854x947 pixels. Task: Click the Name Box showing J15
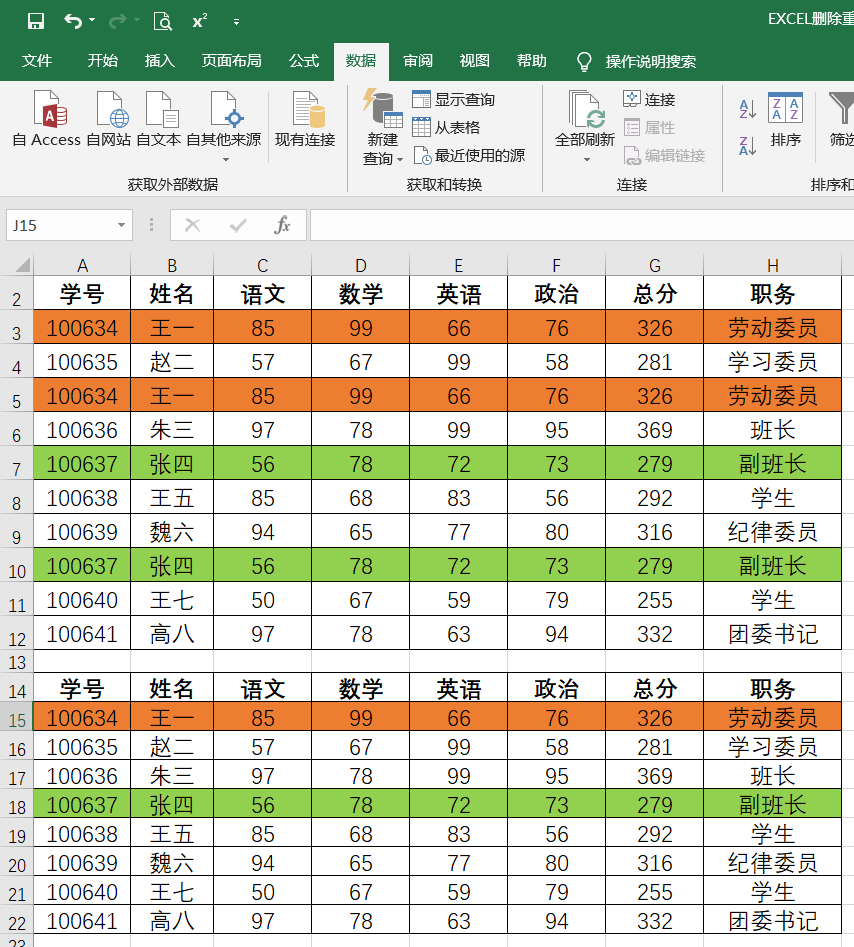tap(60, 225)
